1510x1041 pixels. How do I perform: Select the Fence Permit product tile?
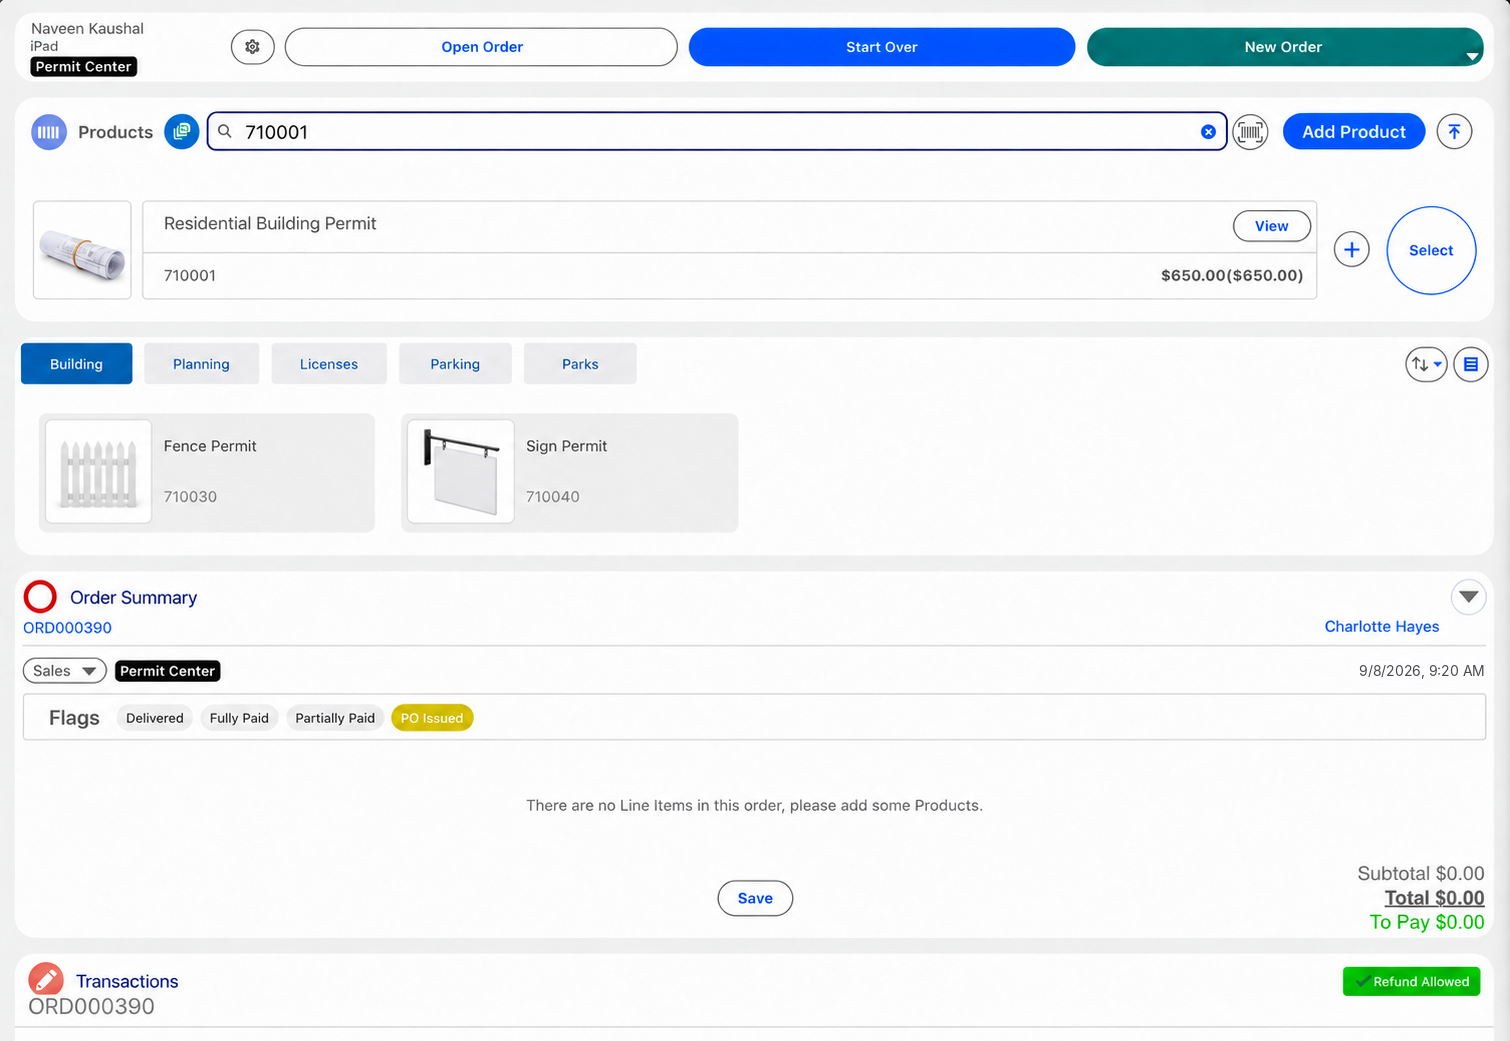[x=207, y=472]
